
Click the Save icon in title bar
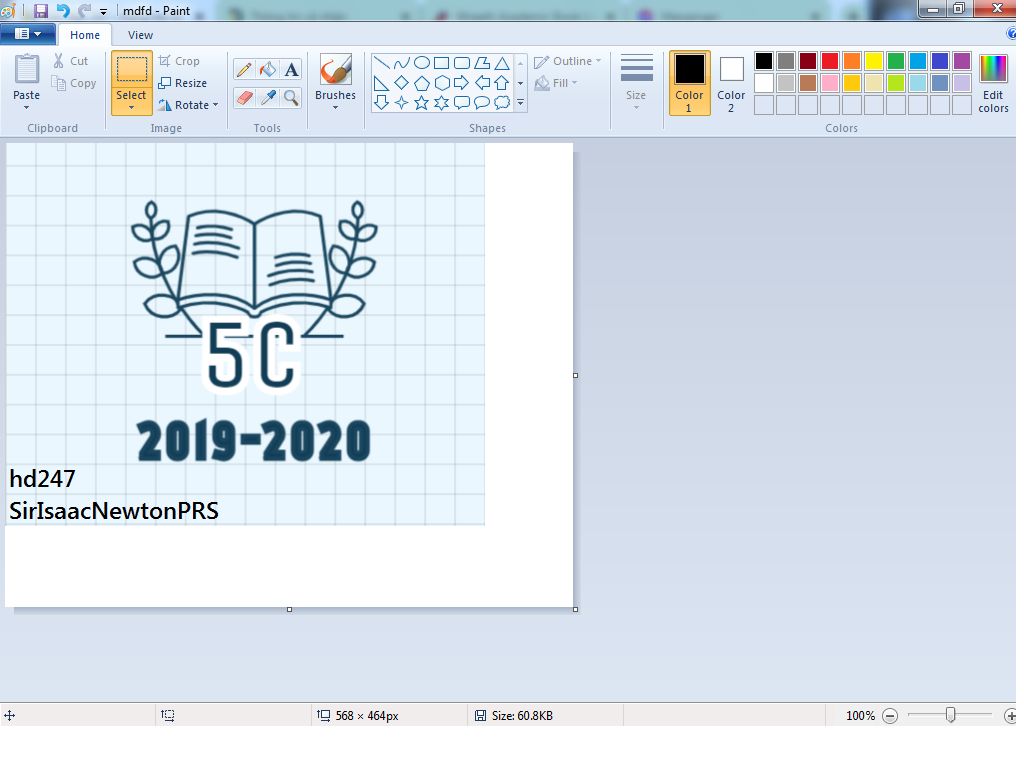pos(40,10)
